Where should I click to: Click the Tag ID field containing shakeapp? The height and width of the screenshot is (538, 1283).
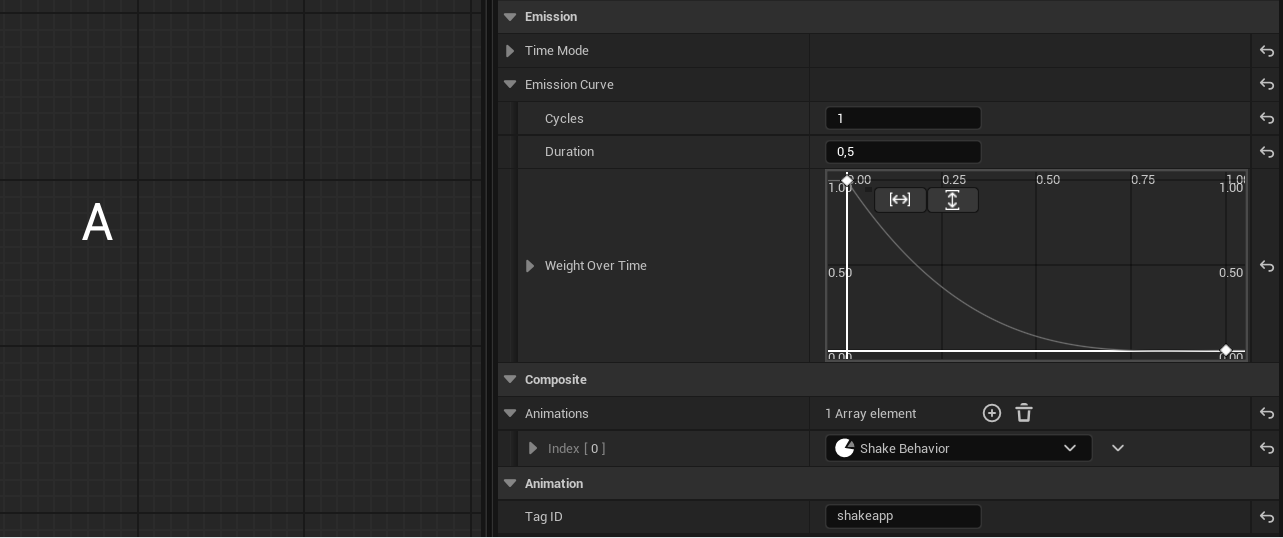click(903, 516)
